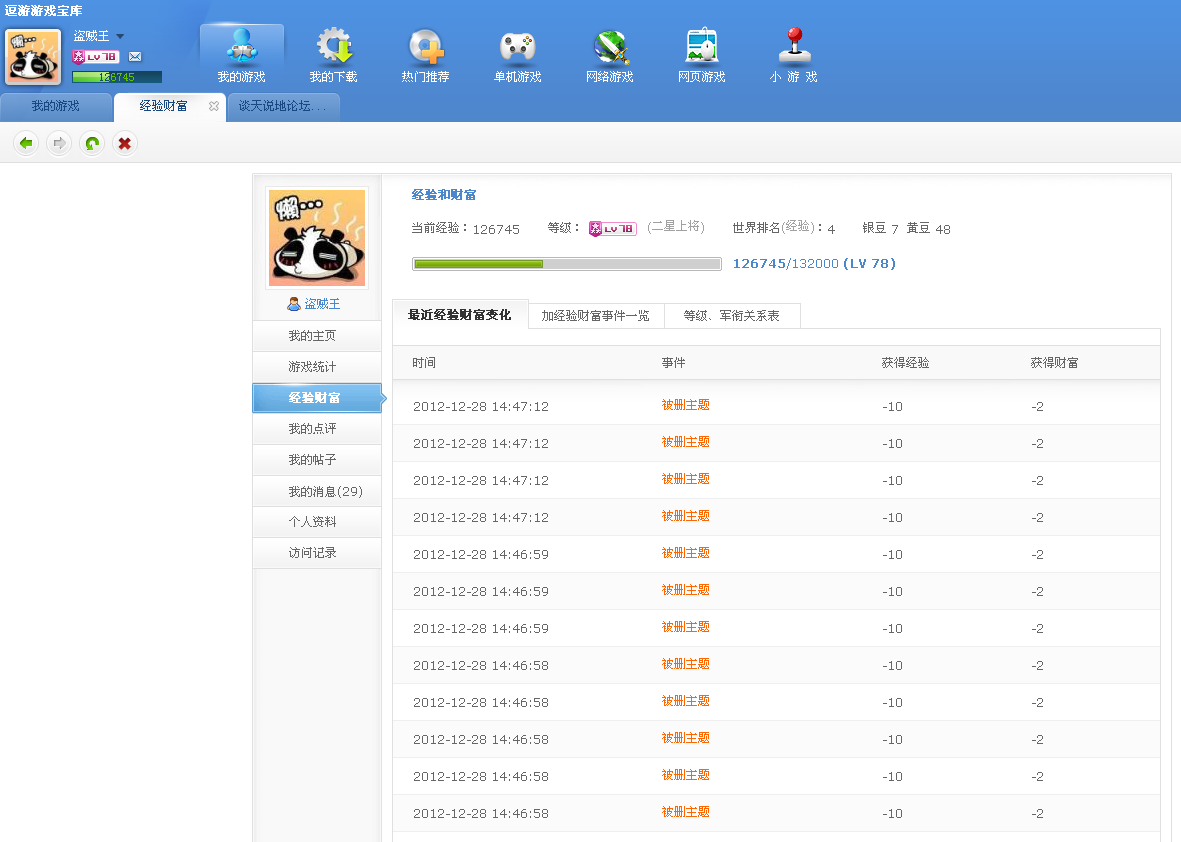Screen dimensions: 1181x842
Task: Click the 黄豆 48 text
Action: [x=929, y=228]
